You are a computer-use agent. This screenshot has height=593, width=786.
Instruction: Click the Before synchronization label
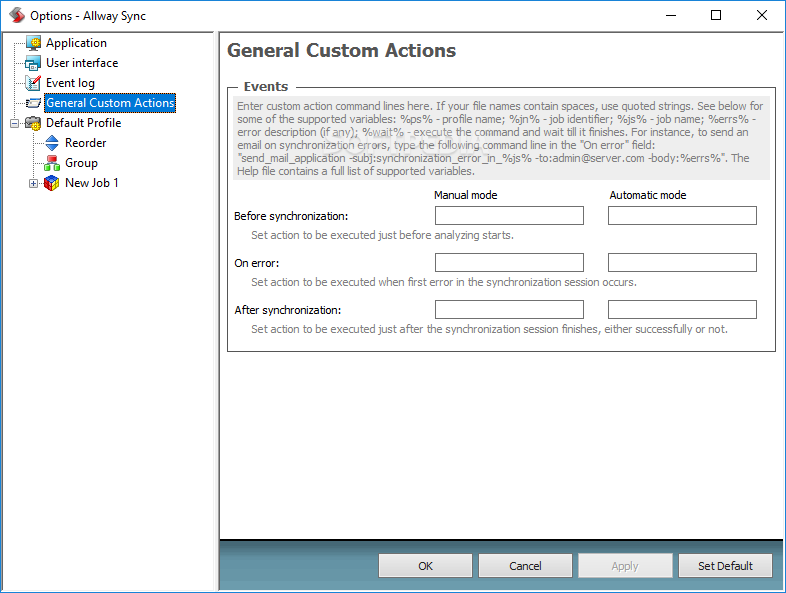pos(291,216)
